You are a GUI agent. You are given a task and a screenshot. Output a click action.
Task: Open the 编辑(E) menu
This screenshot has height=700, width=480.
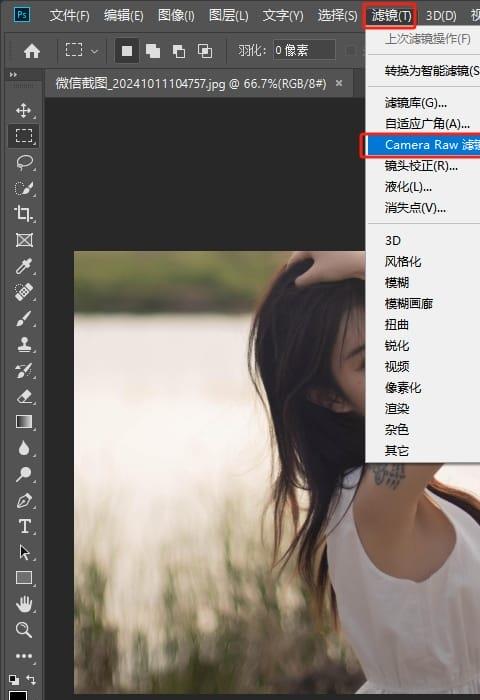tap(124, 16)
